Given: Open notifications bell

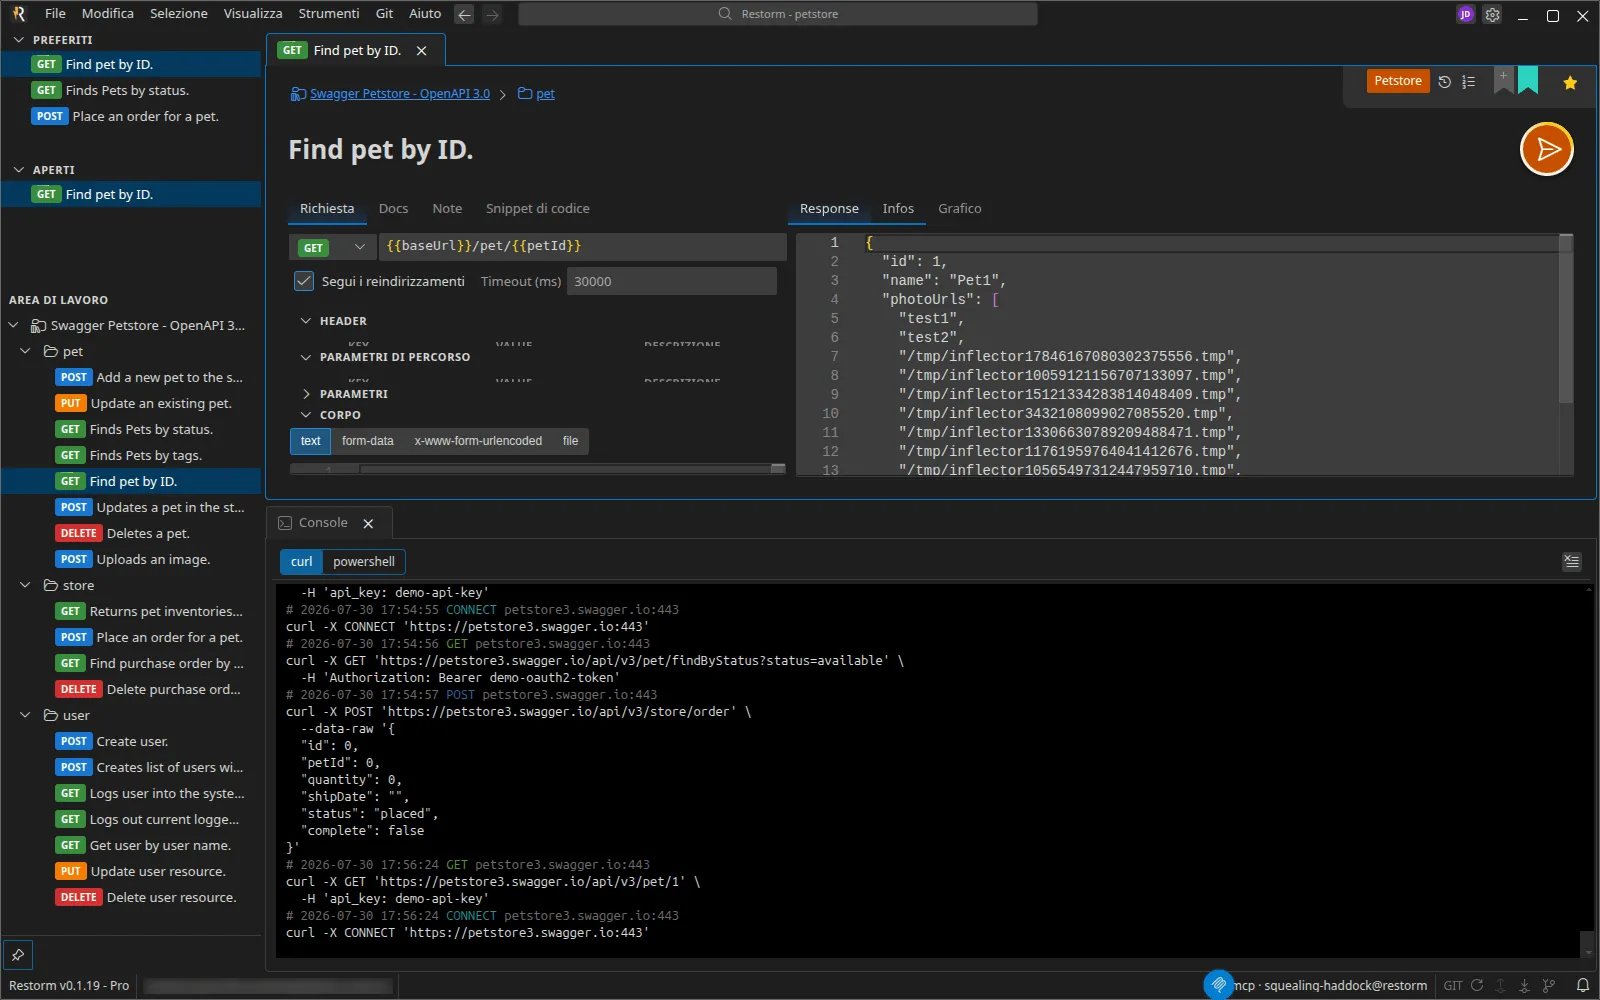Looking at the screenshot, I should [x=1583, y=985].
